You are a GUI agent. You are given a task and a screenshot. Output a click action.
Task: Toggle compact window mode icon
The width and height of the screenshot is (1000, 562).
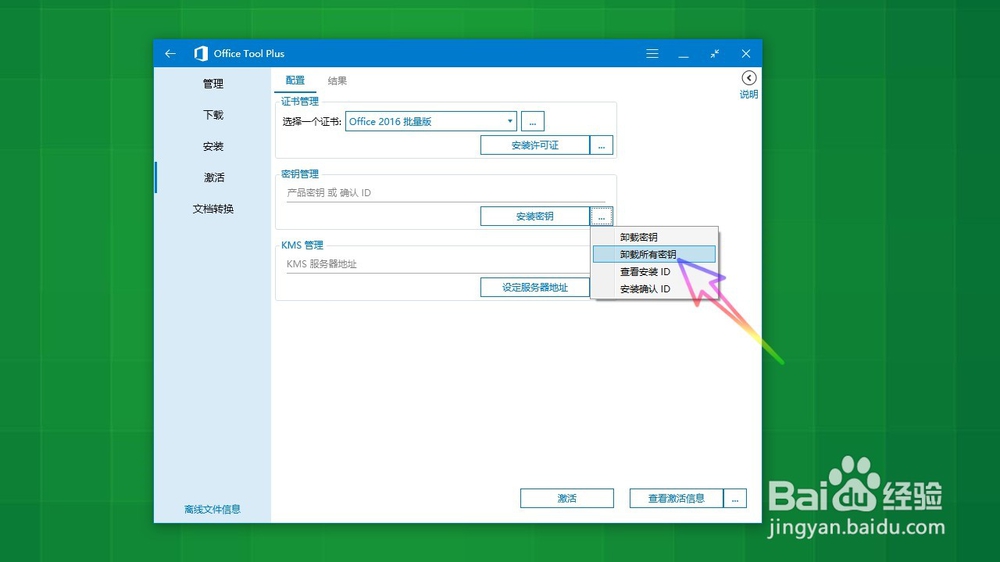coord(715,54)
